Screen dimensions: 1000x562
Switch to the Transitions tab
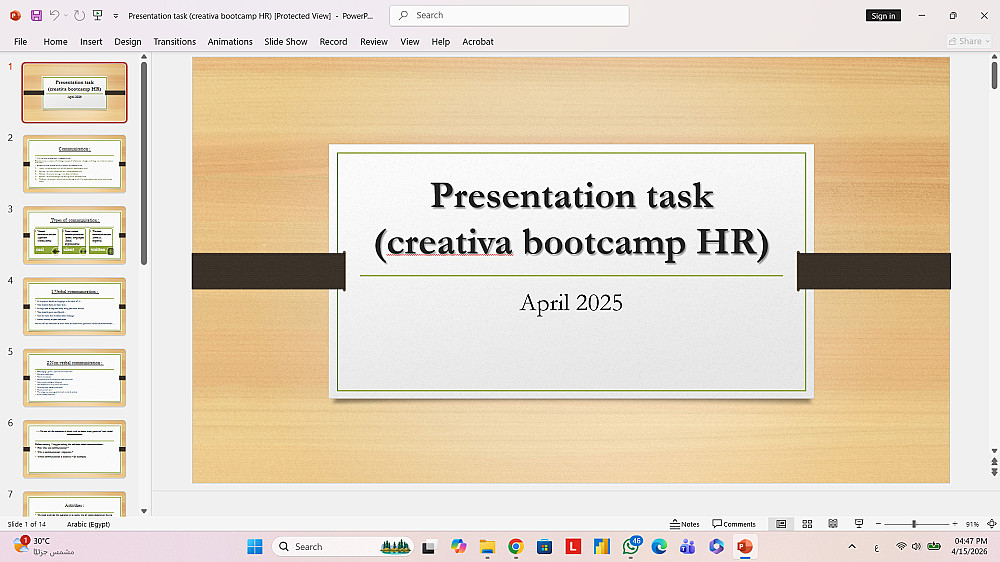pyautogui.click(x=175, y=42)
